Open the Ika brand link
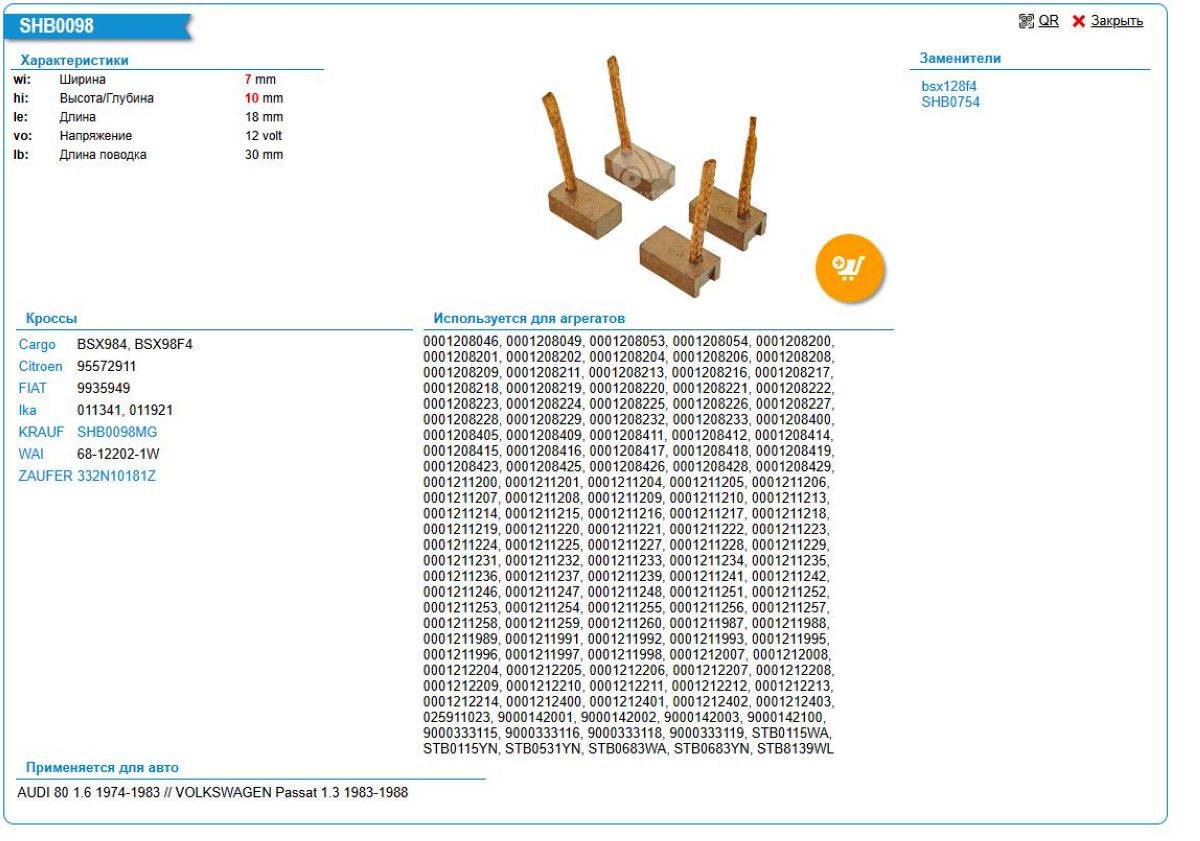Viewport: 1200px width, 841px height. [x=28, y=410]
